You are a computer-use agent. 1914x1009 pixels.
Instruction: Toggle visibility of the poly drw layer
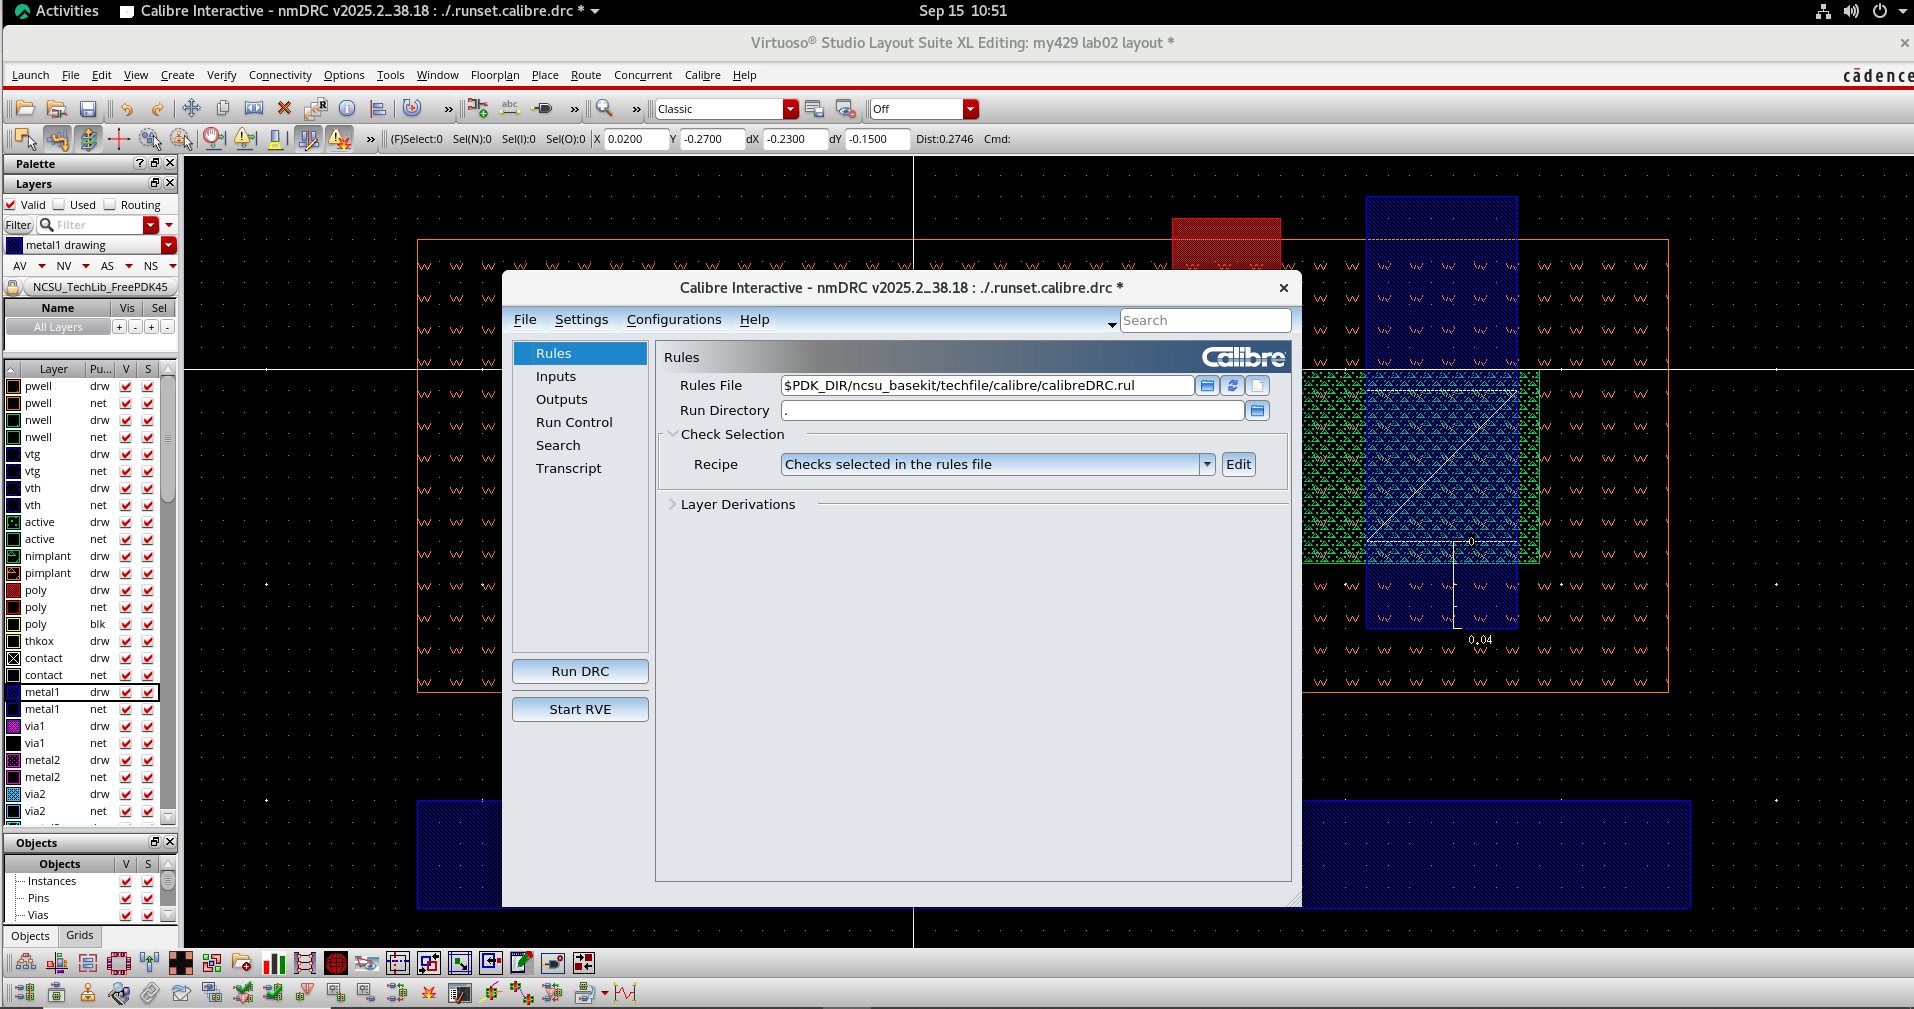point(126,591)
